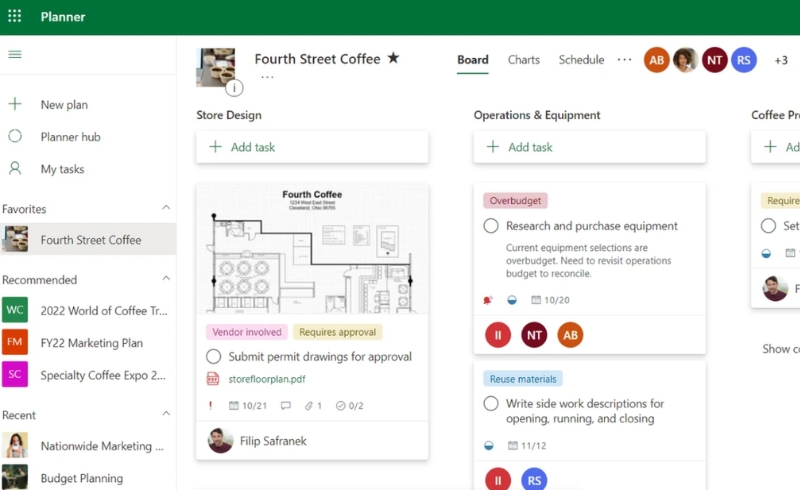The image size is (800, 490).
Task: Complete the first task in the Coffee column
Action: click(x=768, y=226)
